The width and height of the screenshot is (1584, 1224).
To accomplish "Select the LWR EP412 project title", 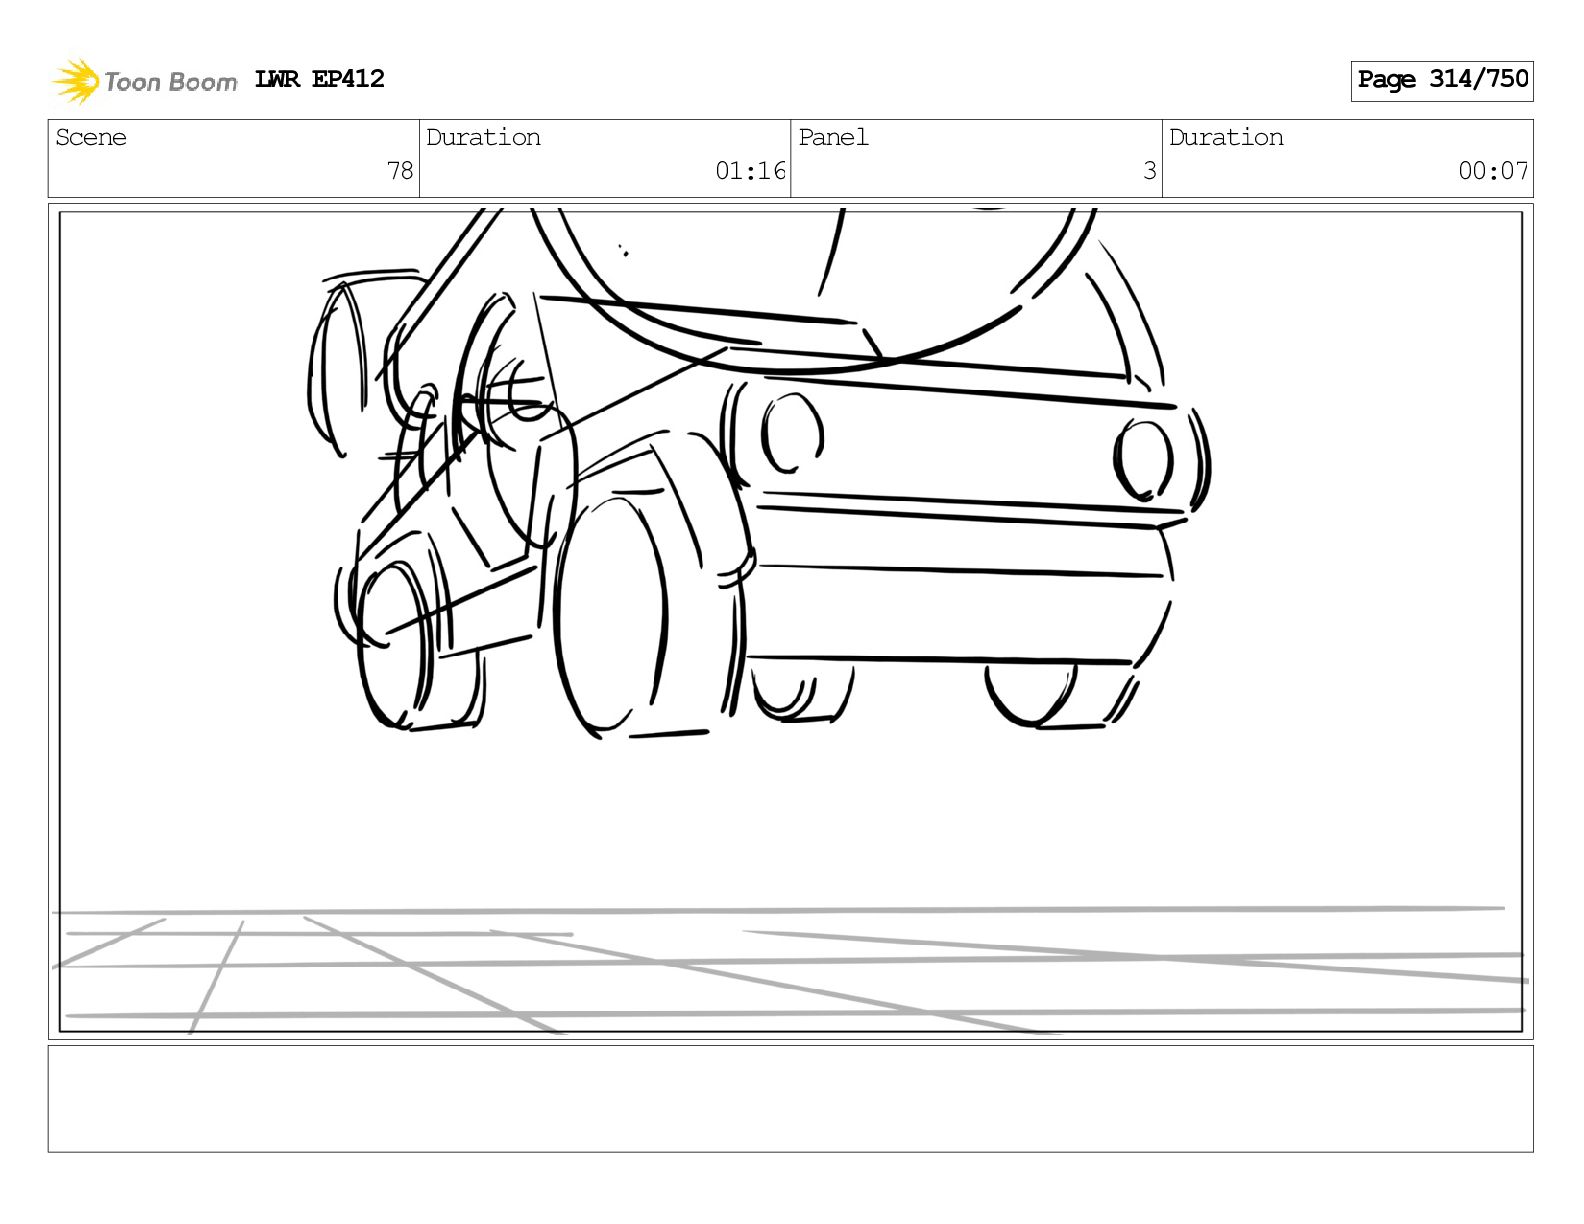I will tap(319, 79).
